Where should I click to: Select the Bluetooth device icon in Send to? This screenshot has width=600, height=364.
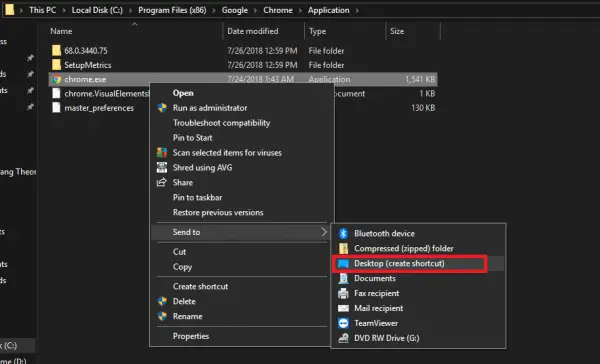pos(343,233)
